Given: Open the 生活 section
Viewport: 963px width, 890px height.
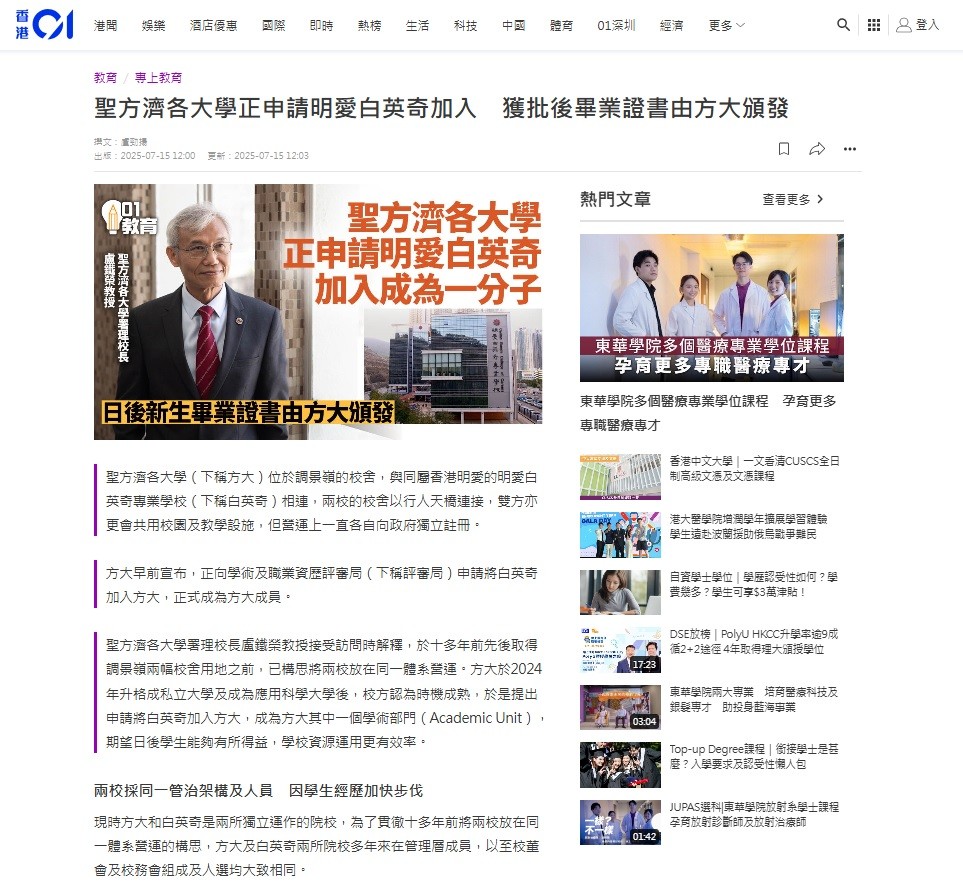Looking at the screenshot, I should click(417, 25).
